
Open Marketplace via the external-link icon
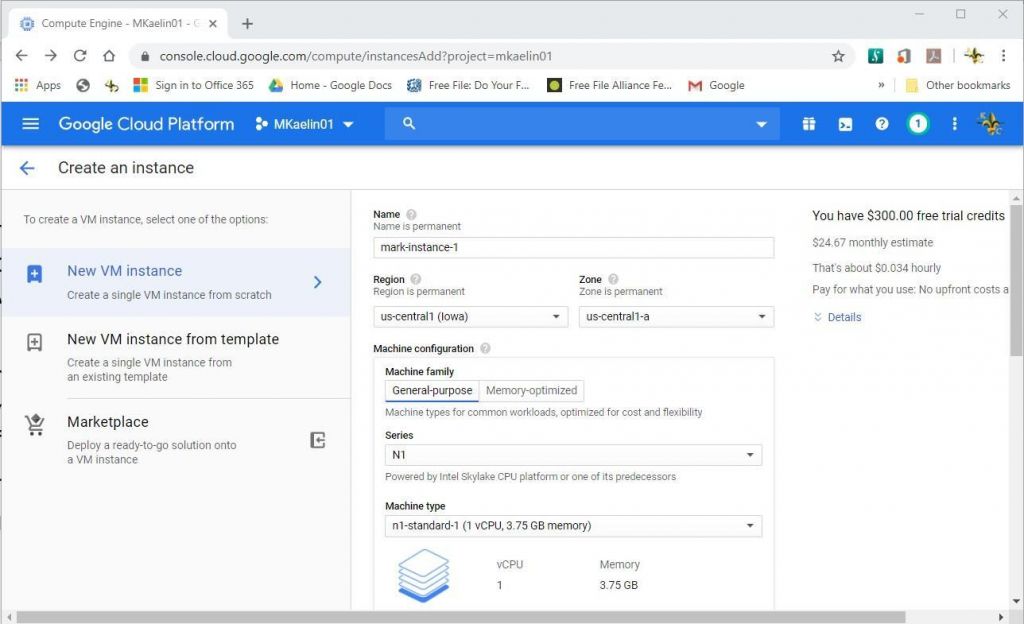pyautogui.click(x=317, y=439)
